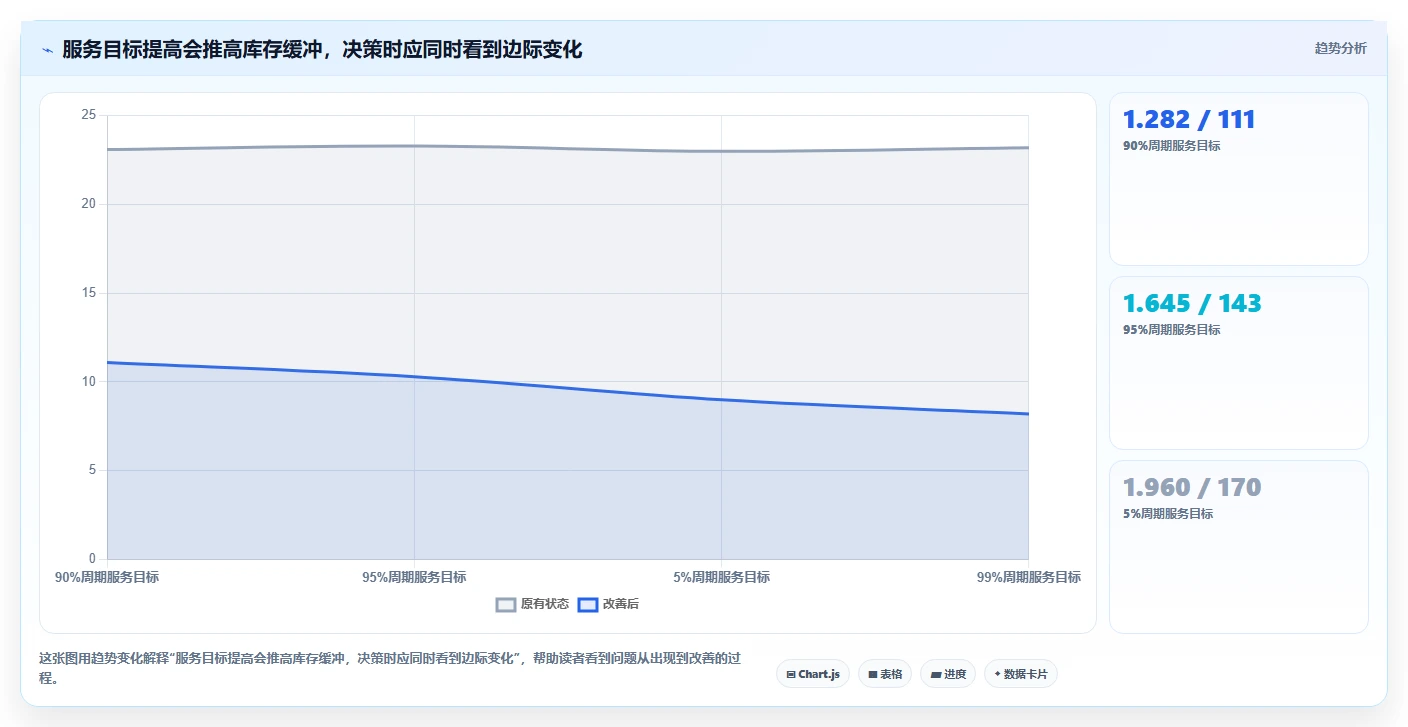Click the 趋势分析 label in header

[x=1340, y=48]
